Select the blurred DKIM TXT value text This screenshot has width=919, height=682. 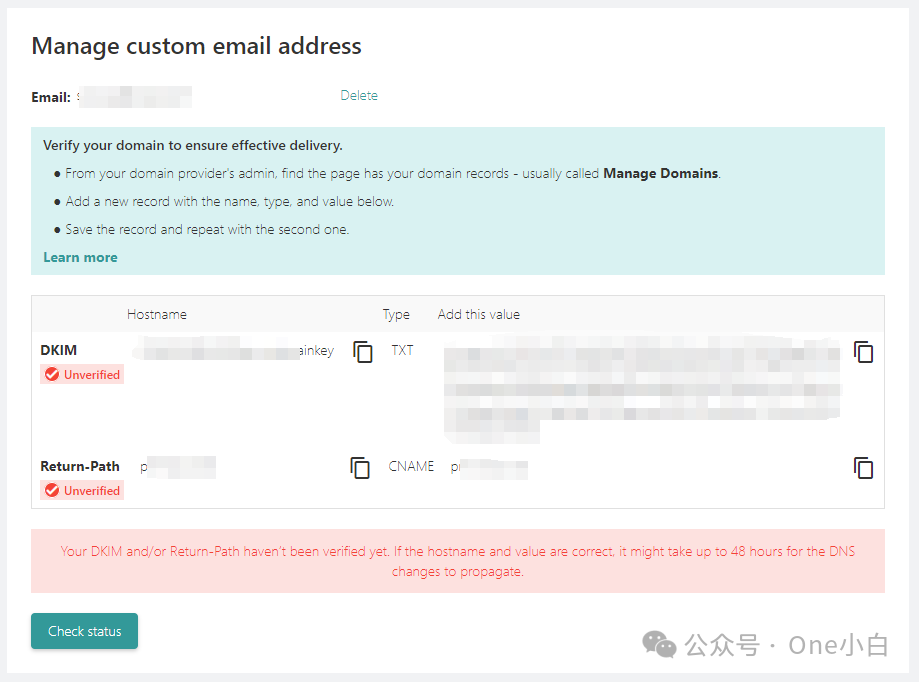tap(642, 389)
